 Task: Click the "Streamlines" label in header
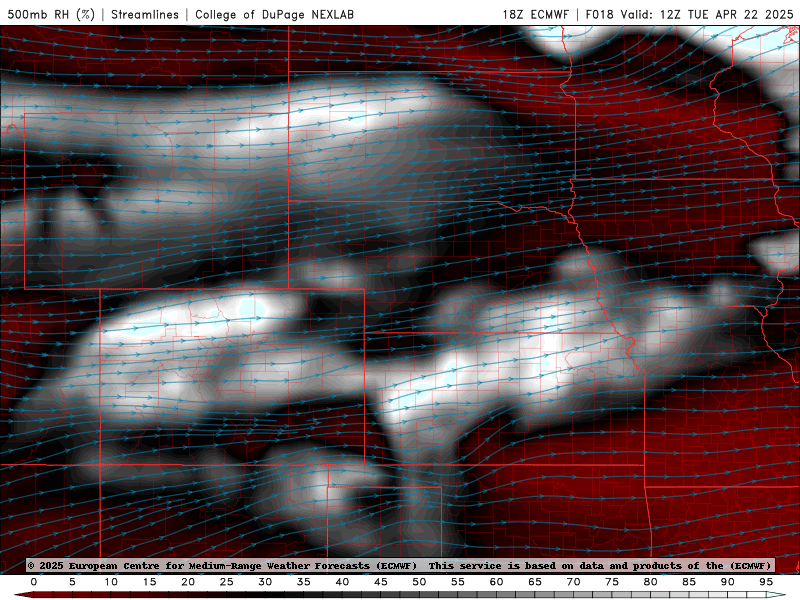[145, 14]
